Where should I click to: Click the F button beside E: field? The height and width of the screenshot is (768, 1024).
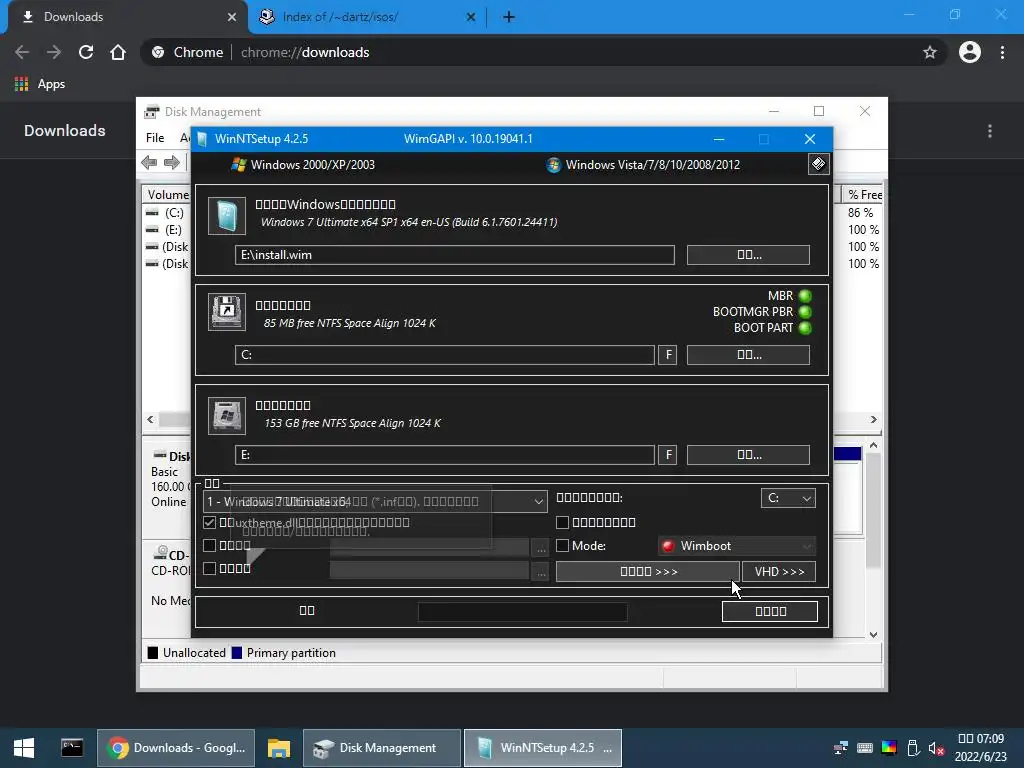tap(667, 455)
